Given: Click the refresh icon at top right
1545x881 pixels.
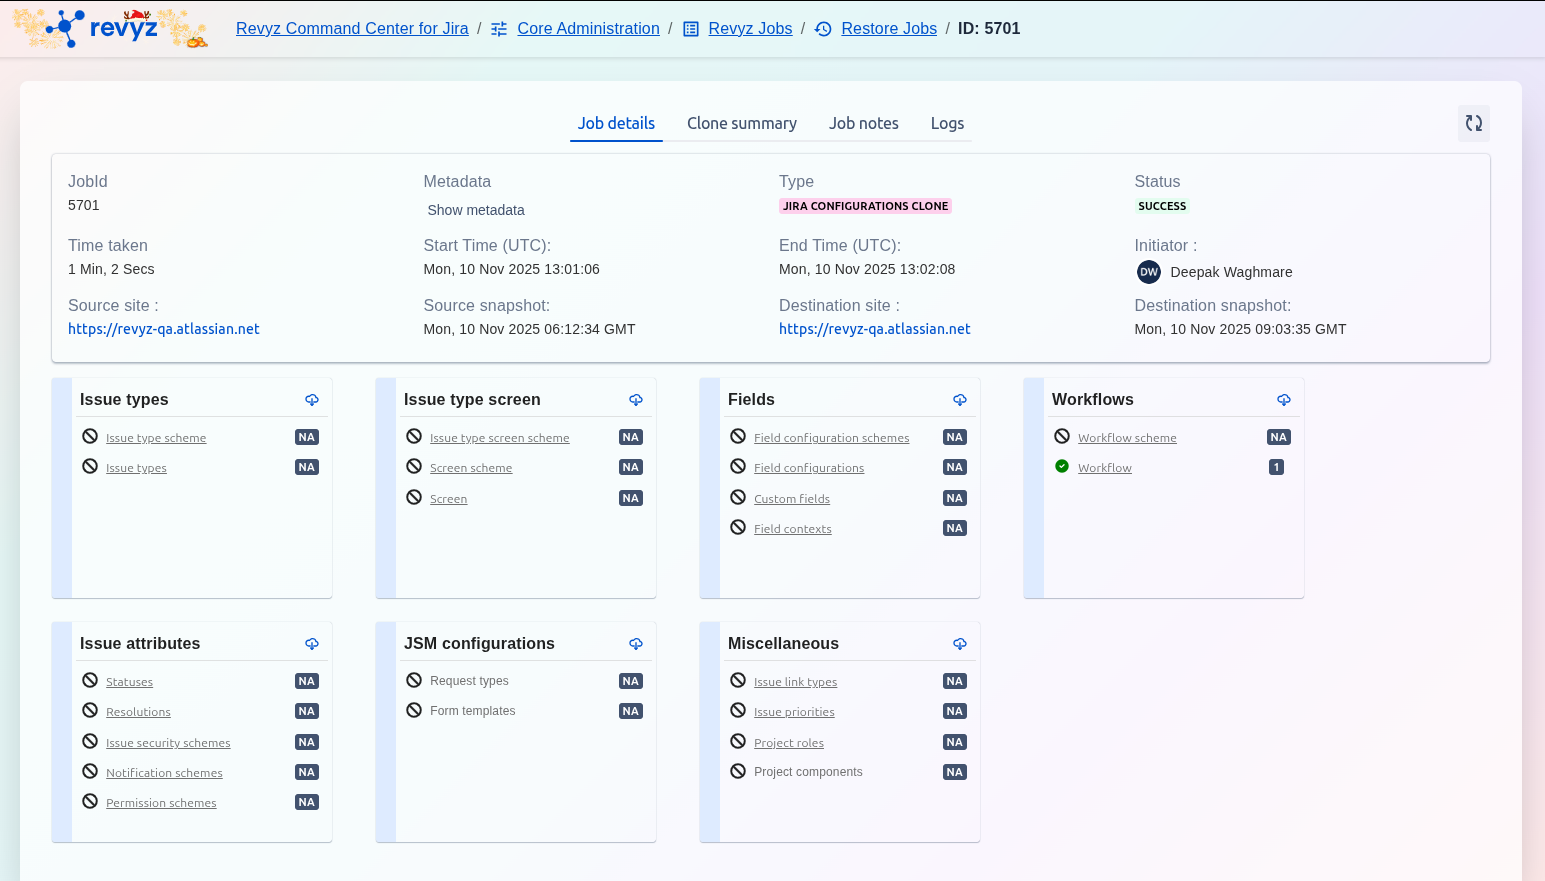Looking at the screenshot, I should pos(1473,123).
